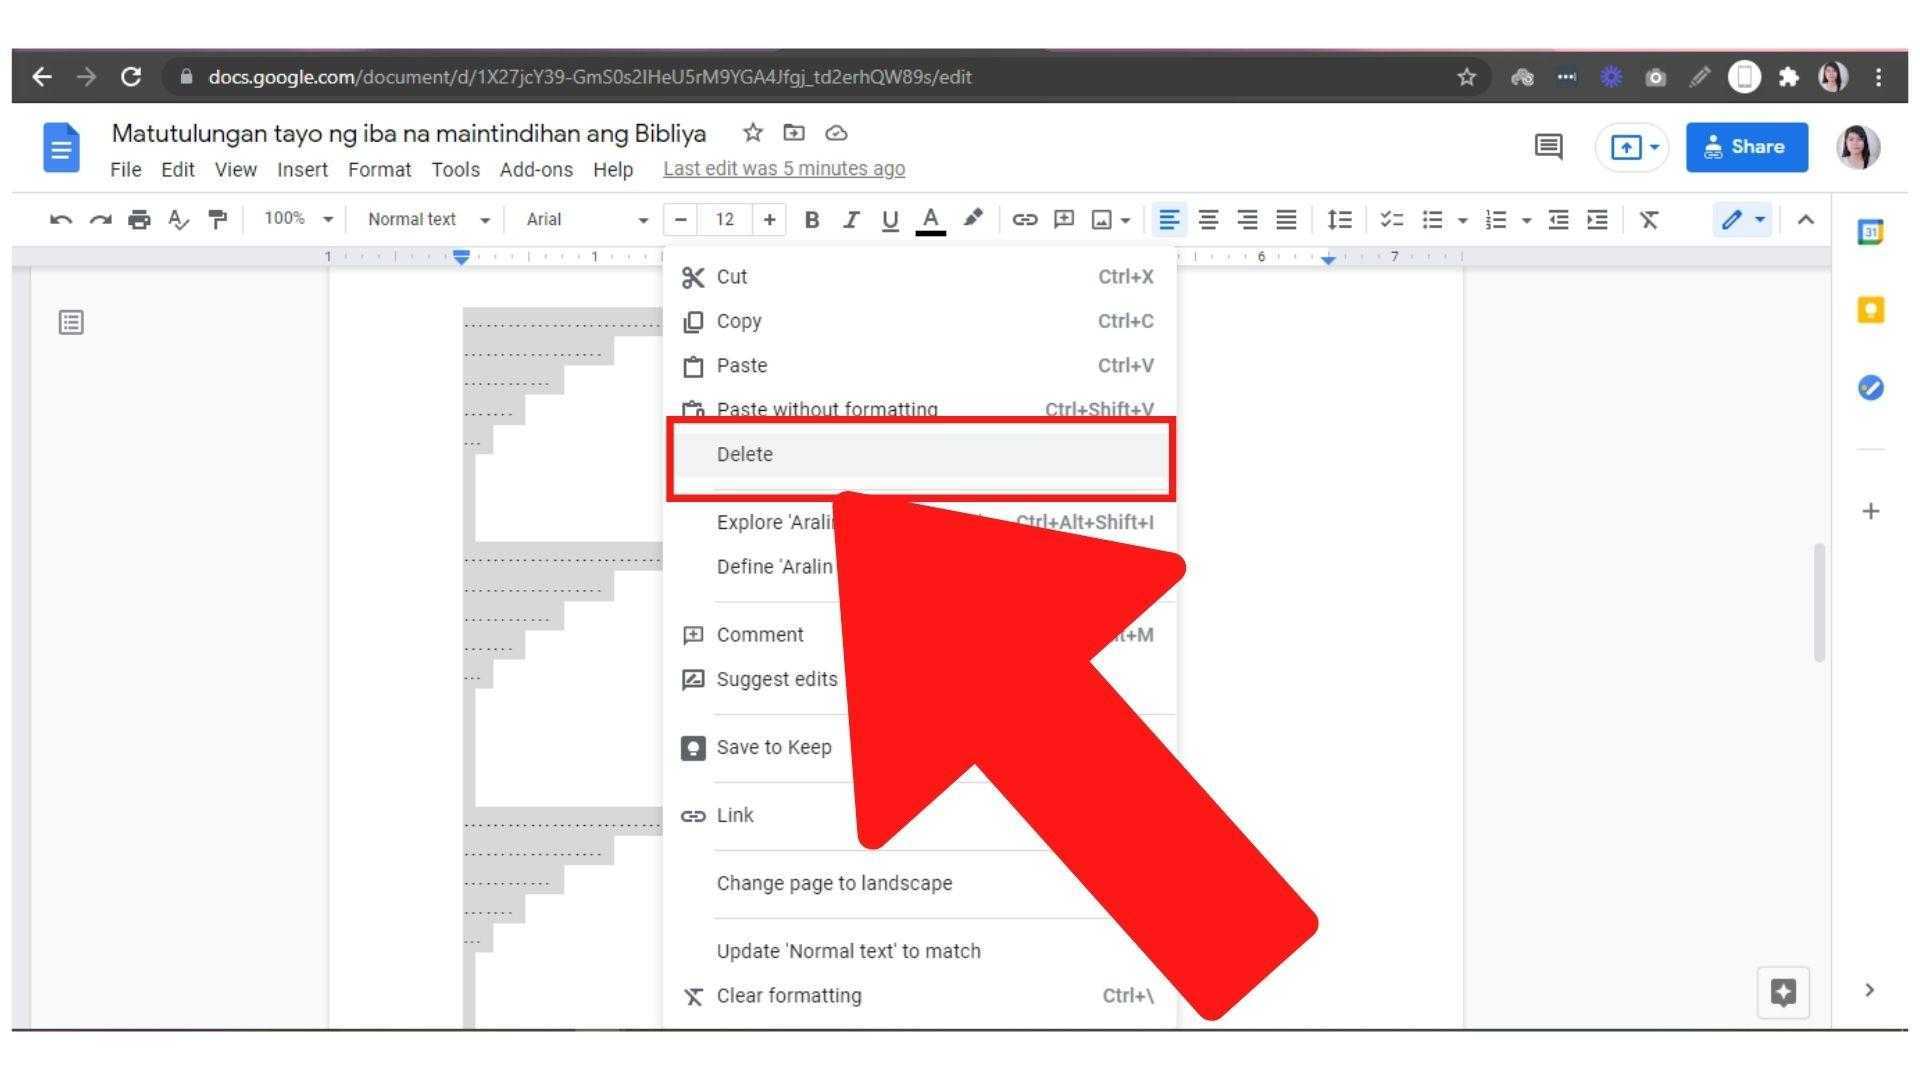The image size is (1920, 1080).
Task: Expand the insert image arrow
Action: [1126, 220]
